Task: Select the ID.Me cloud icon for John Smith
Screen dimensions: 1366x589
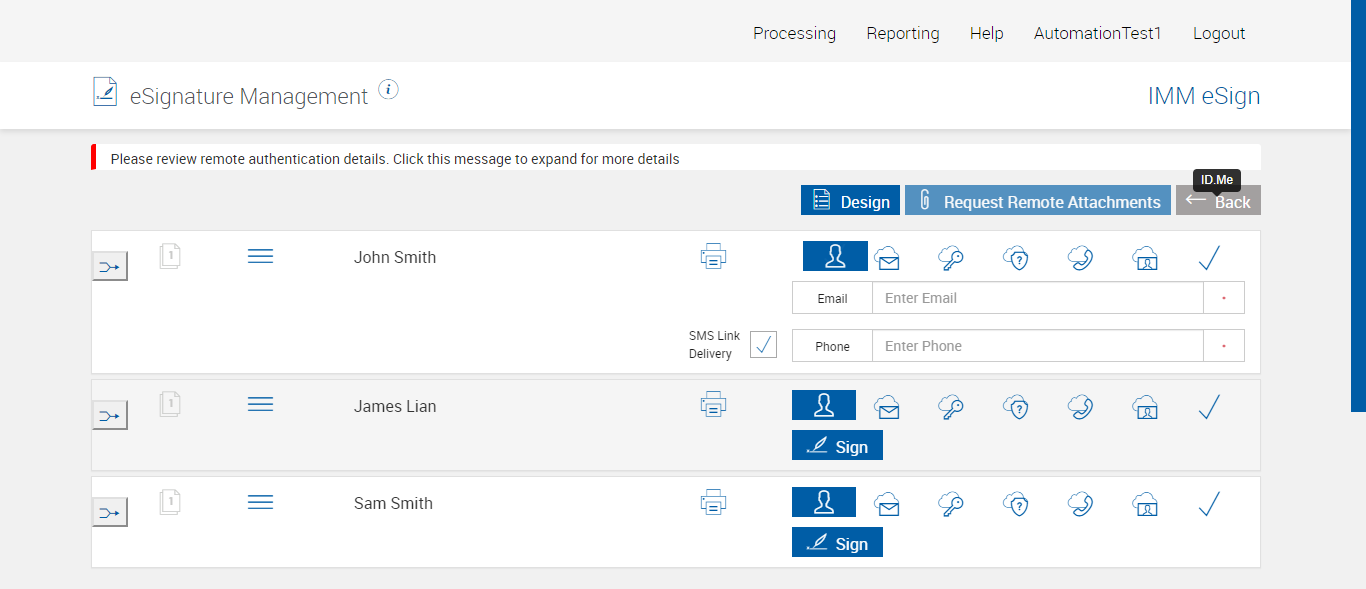Action: click(1145, 258)
